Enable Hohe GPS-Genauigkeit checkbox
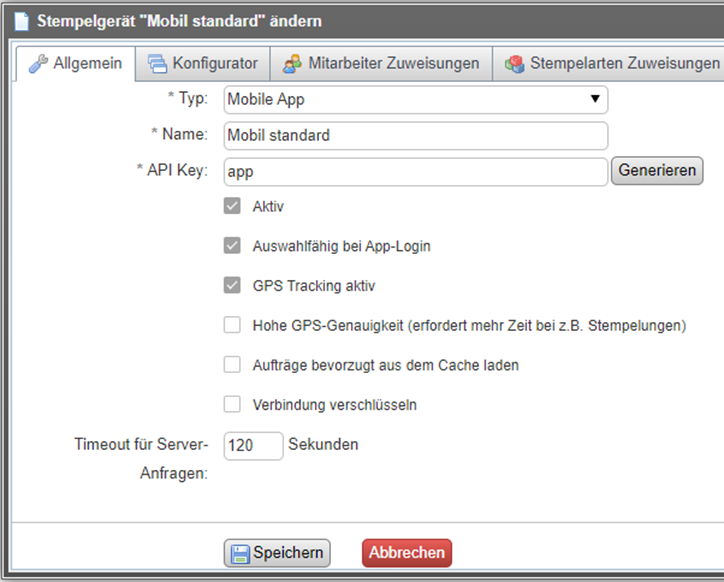Image resolution: width=724 pixels, height=582 pixels. (x=232, y=325)
